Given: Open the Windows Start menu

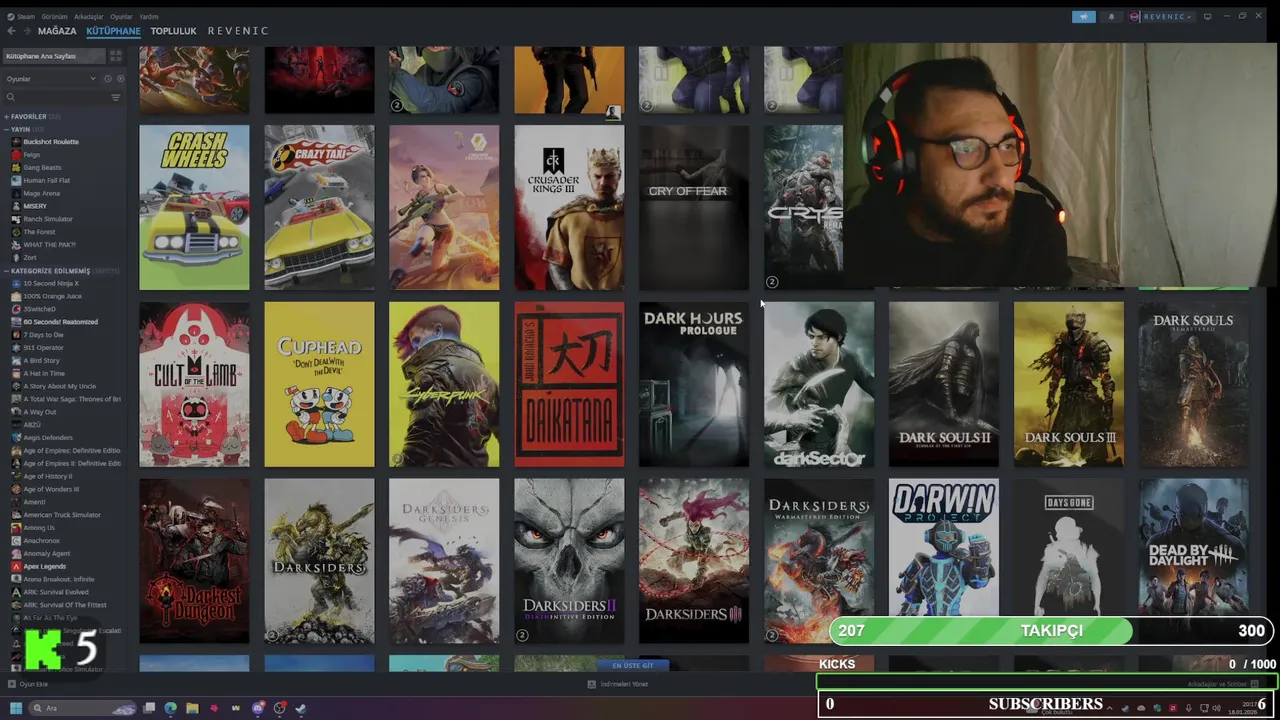Looking at the screenshot, I should [x=15, y=708].
